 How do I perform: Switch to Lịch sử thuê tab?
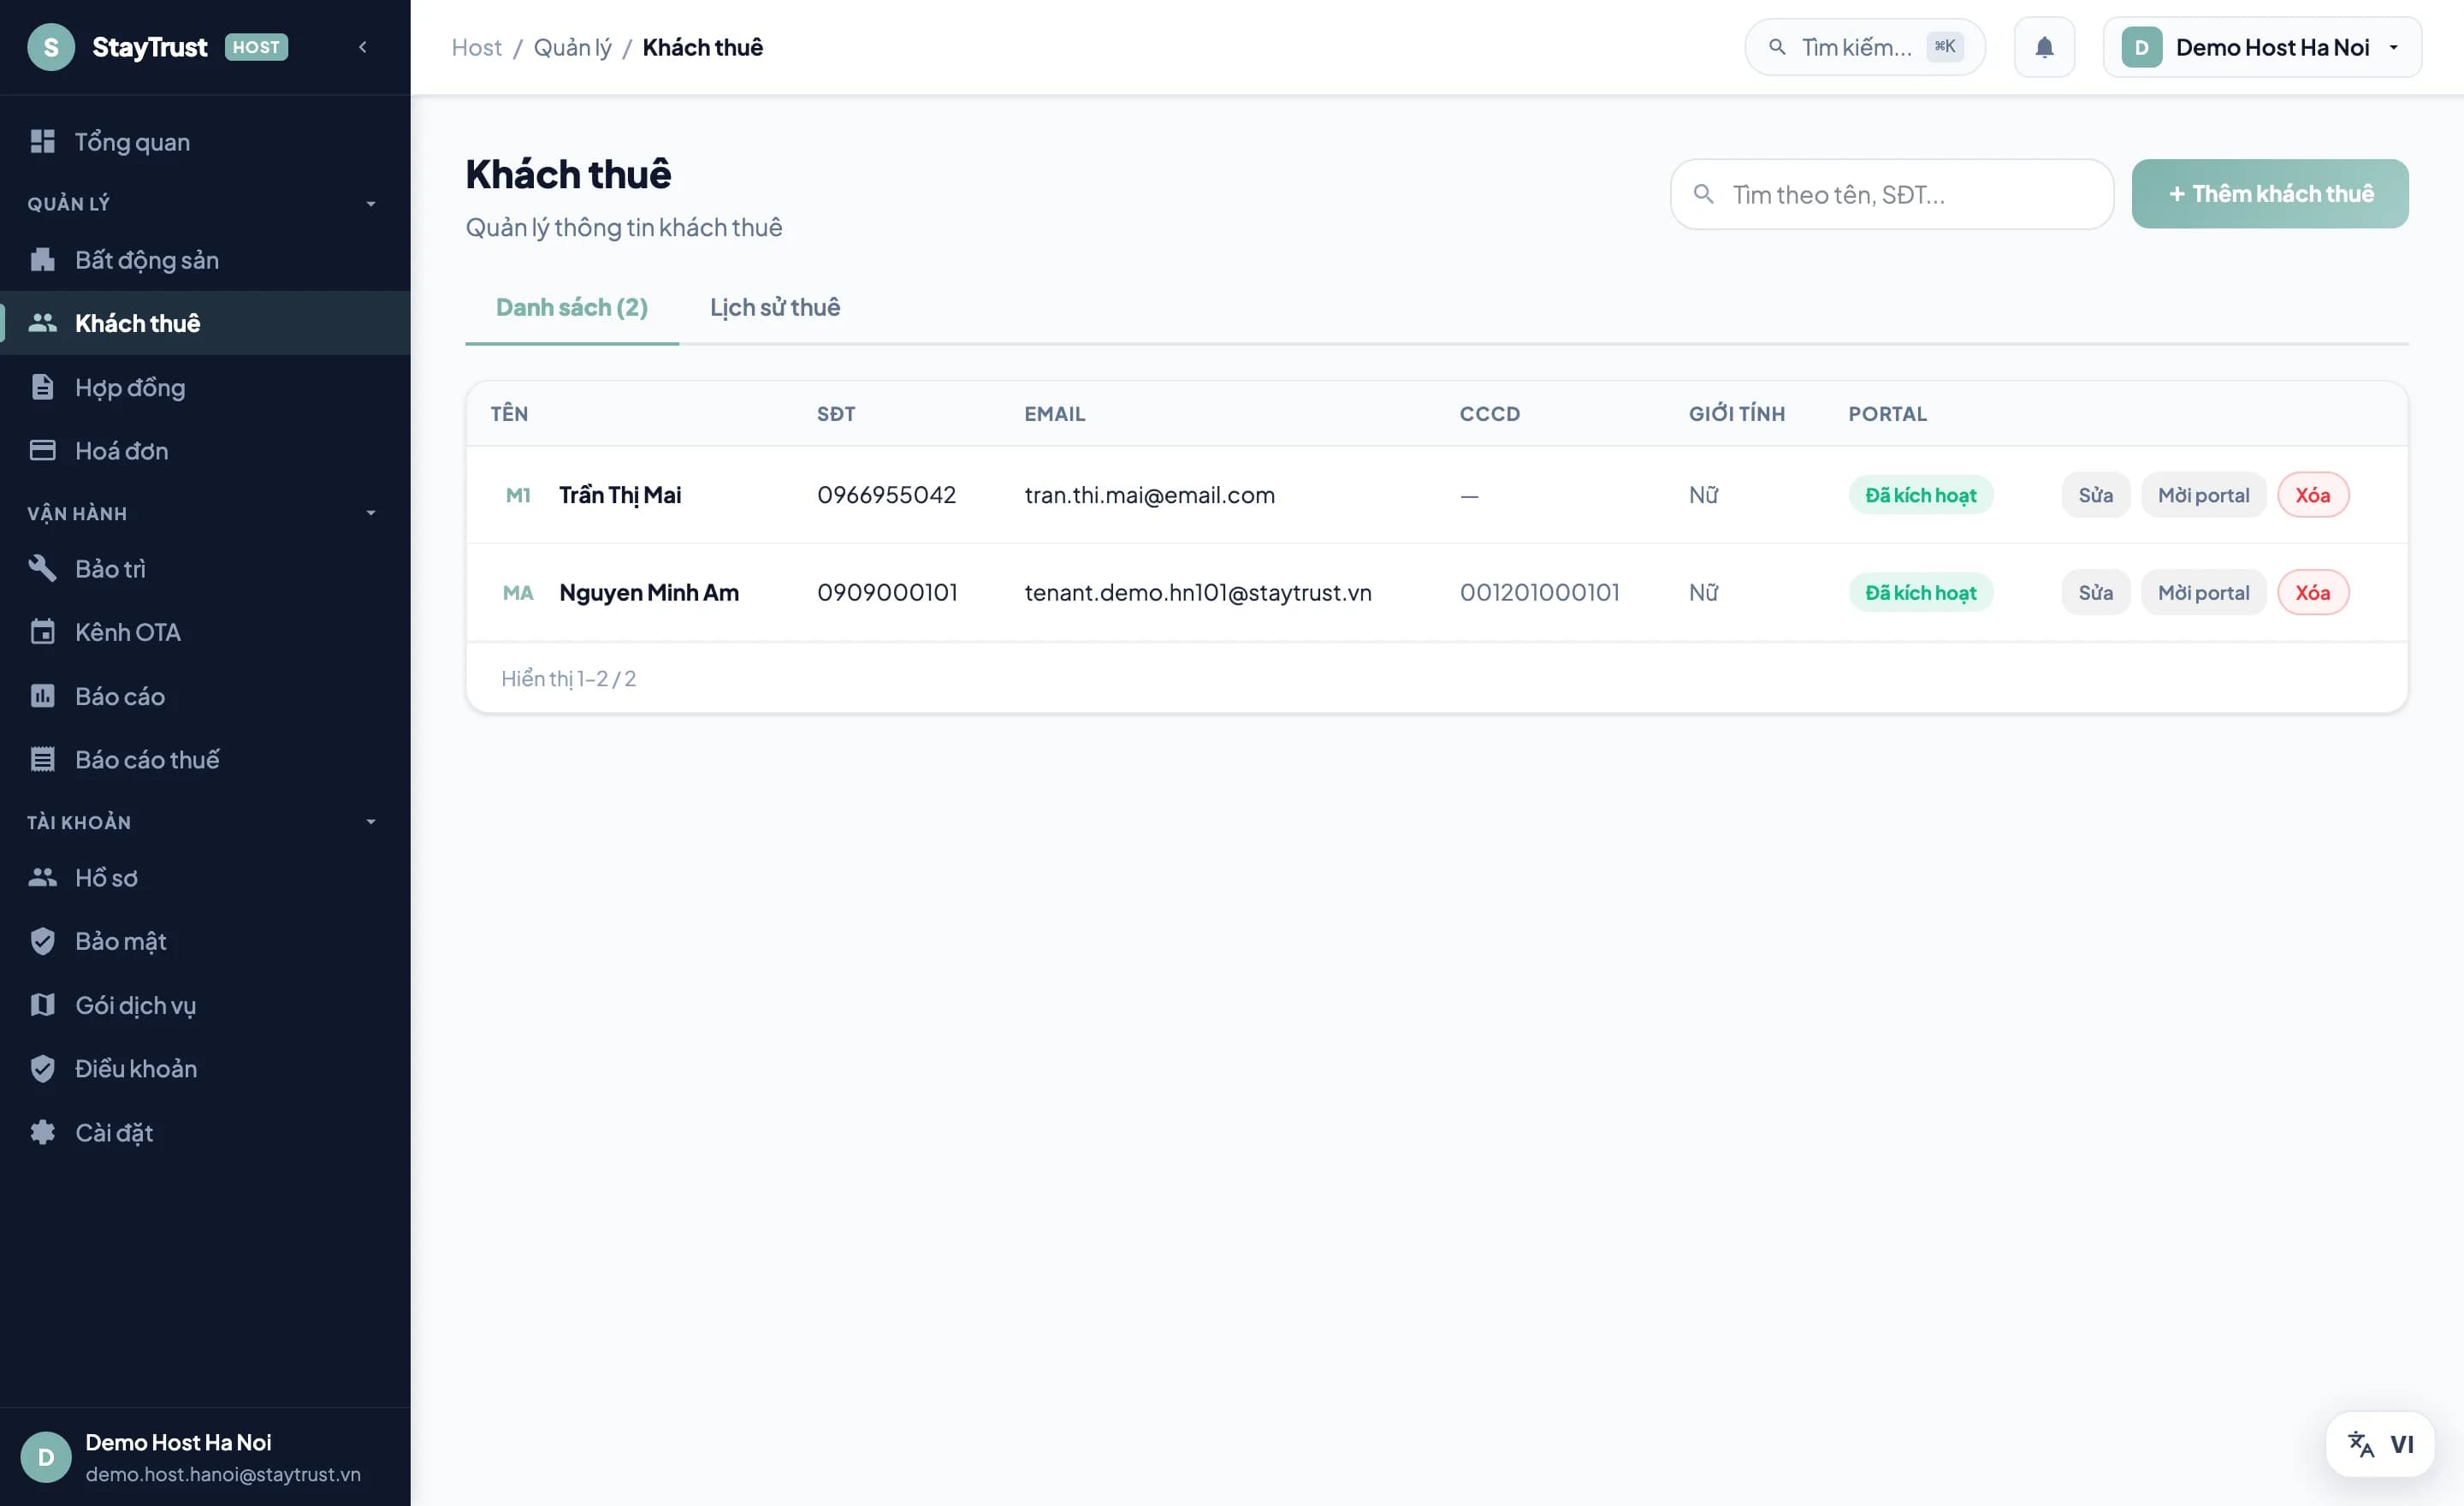[775, 307]
